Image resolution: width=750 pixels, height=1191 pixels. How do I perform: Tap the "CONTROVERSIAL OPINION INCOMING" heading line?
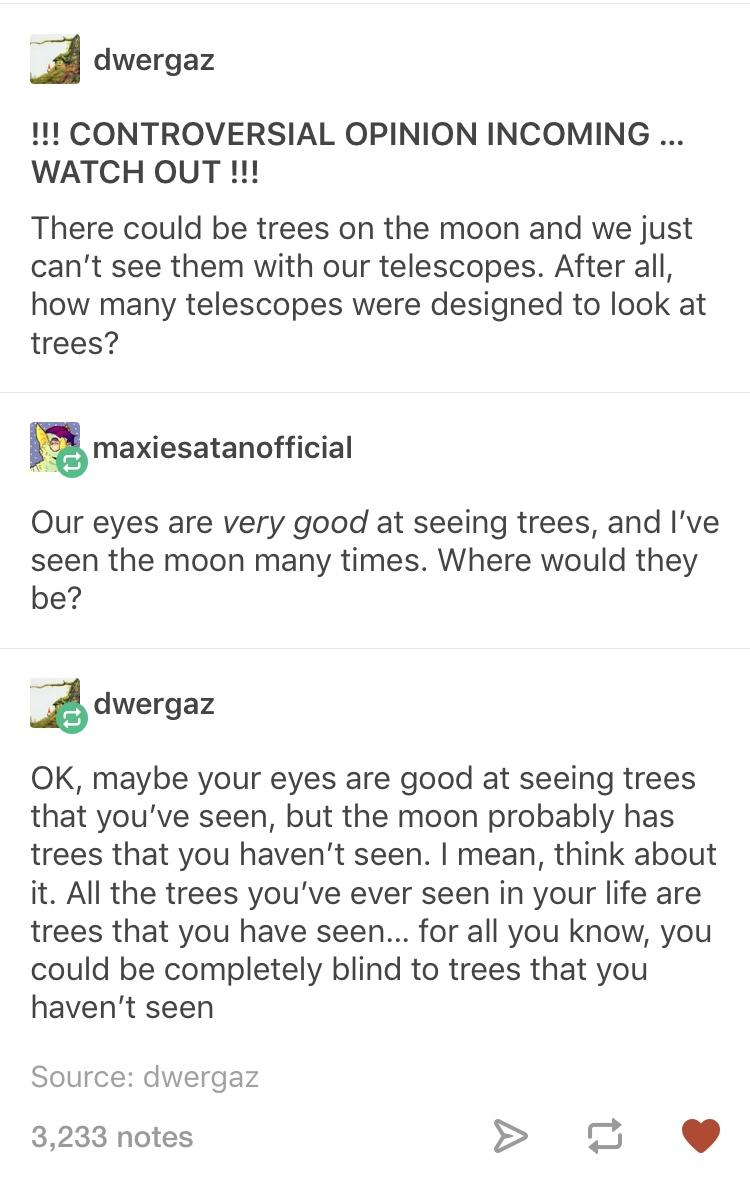(356, 134)
